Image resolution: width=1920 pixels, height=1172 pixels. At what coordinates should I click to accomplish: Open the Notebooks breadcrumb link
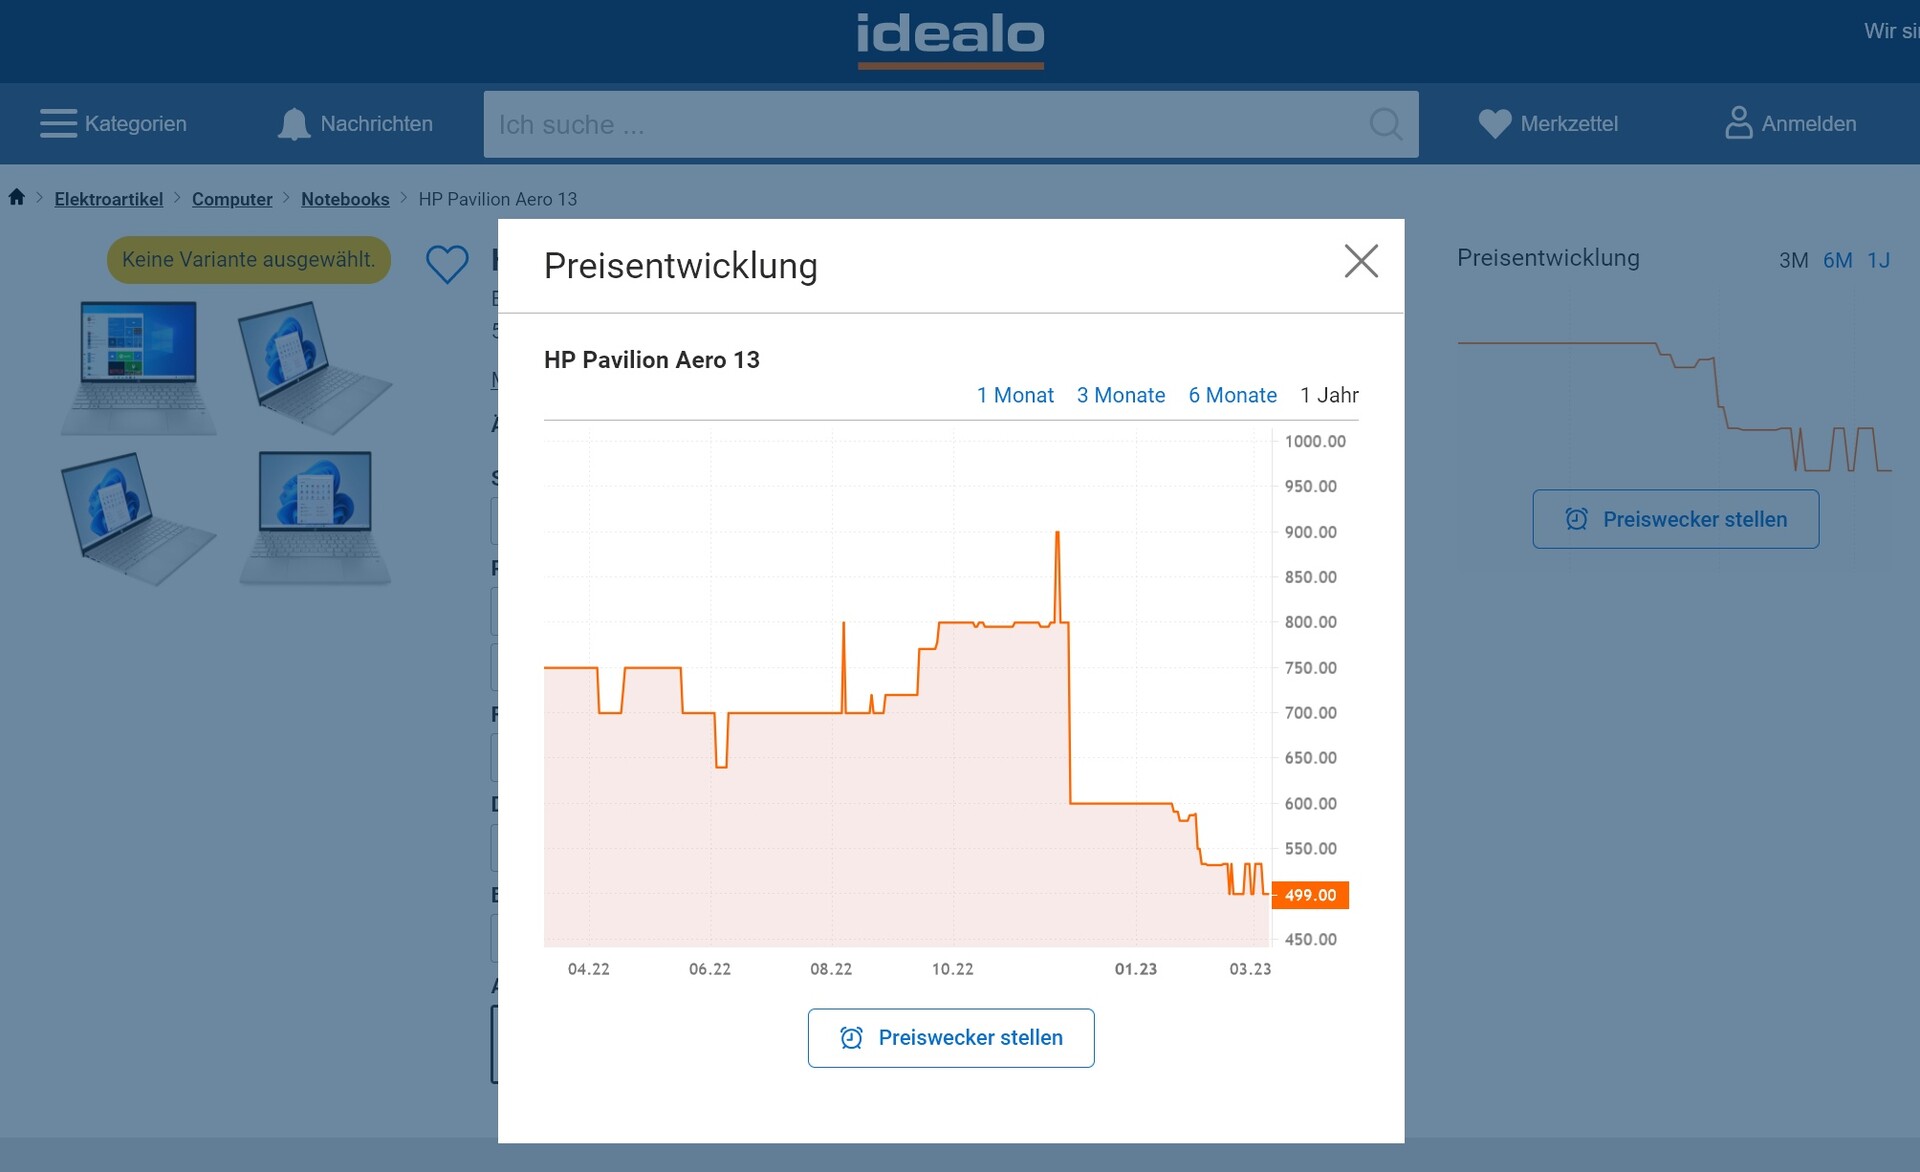[x=345, y=199]
